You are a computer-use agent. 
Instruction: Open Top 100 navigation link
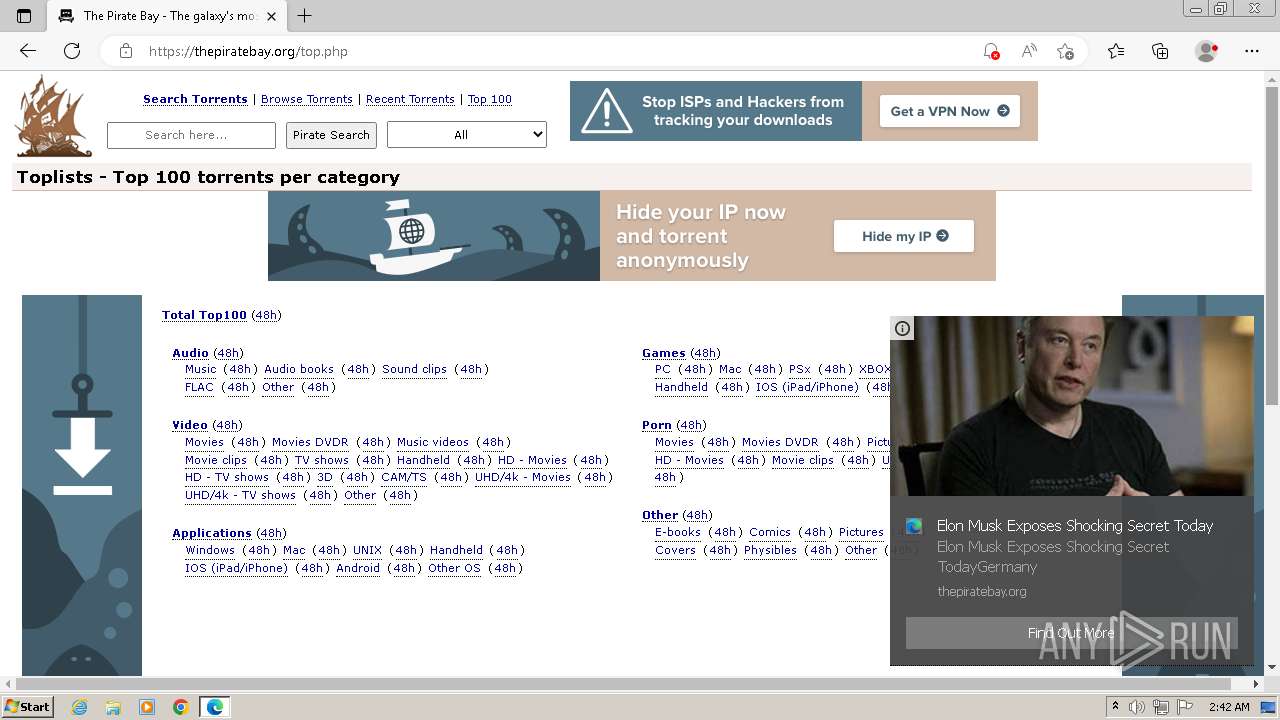[x=490, y=99]
